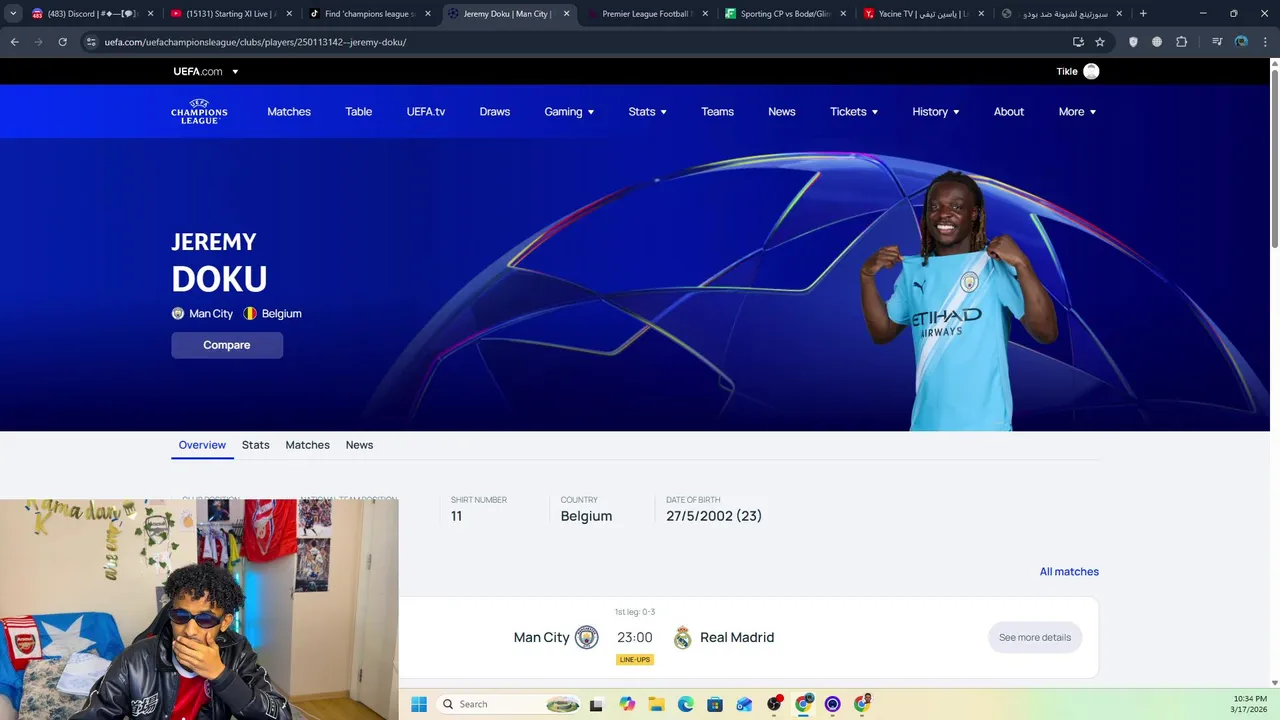Open Teams from the navigation bar
The height and width of the screenshot is (720, 1280).
pyautogui.click(x=717, y=112)
